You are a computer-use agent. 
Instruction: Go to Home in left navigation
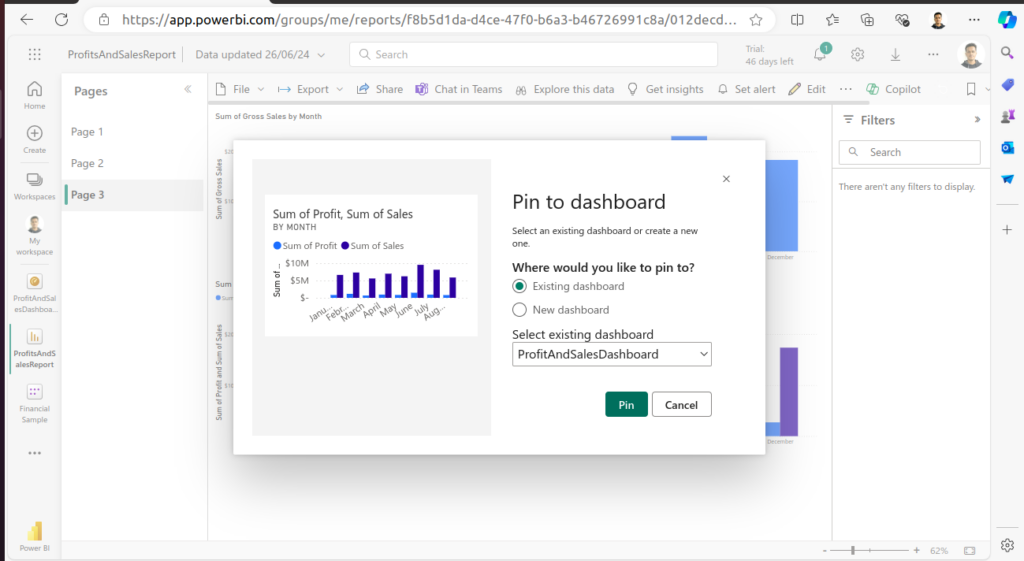pos(35,94)
